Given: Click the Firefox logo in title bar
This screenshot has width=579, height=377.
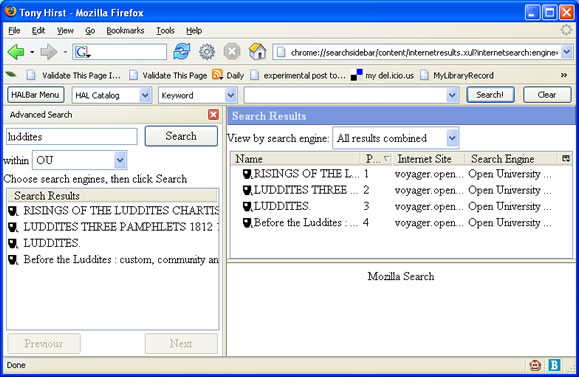Looking at the screenshot, I should (11, 12).
